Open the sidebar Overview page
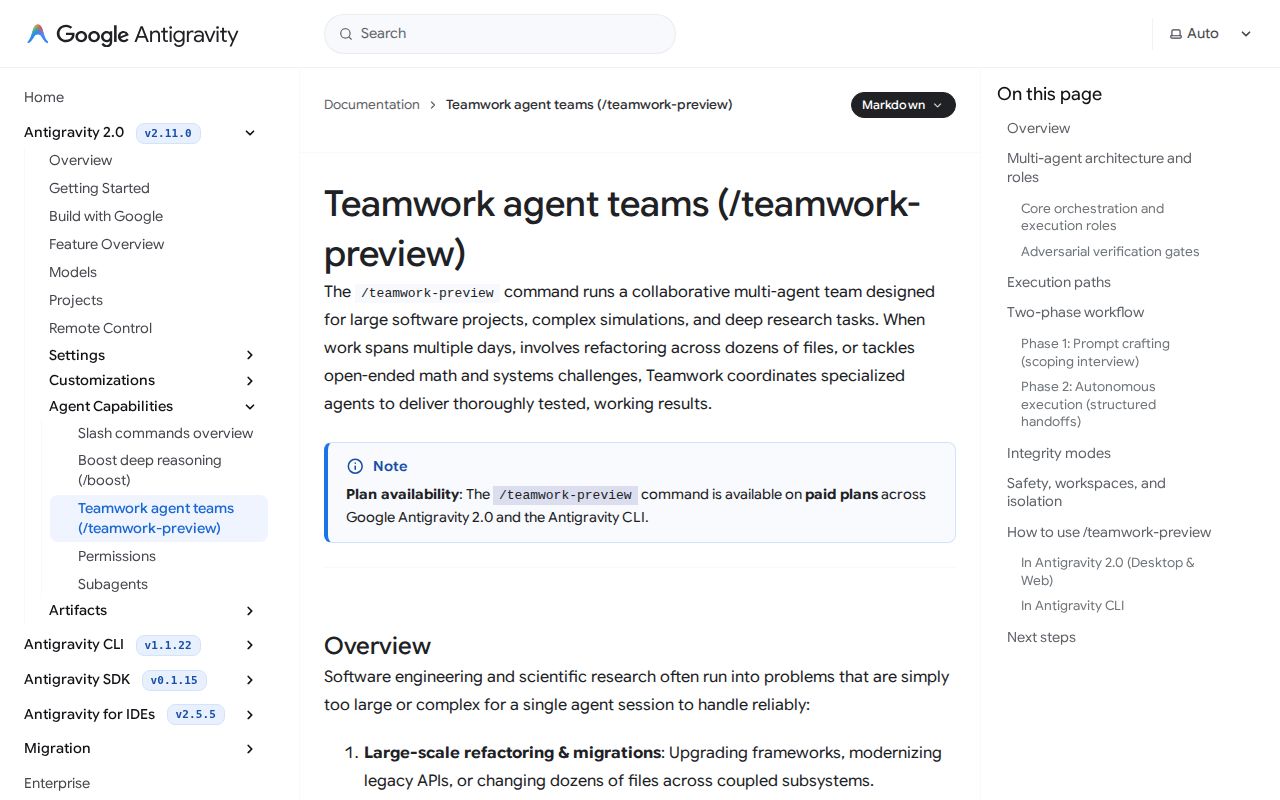Image resolution: width=1280 pixels, height=800 pixels. (80, 160)
